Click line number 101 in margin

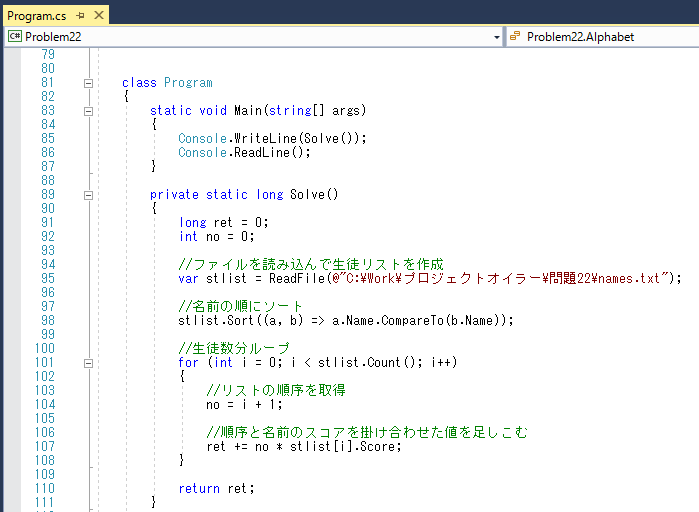point(45,362)
